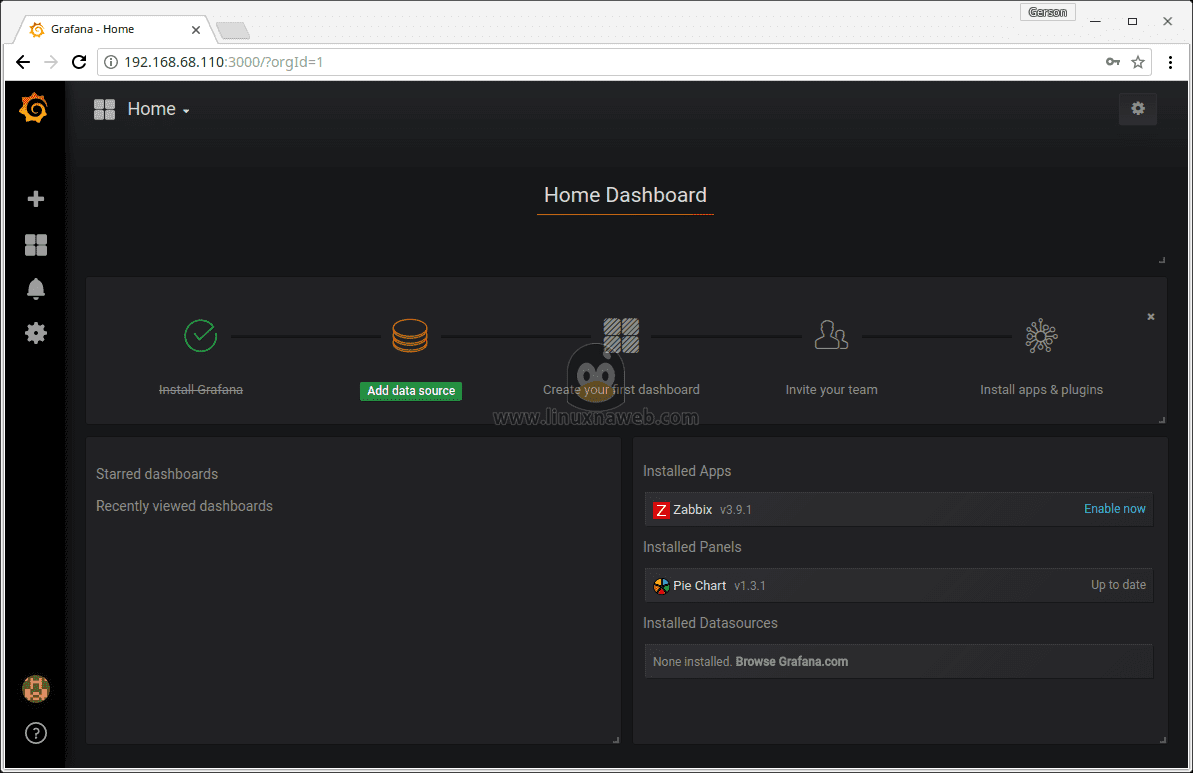This screenshot has width=1193, height=773.
Task: Open the user avatar profile menu
Action: (x=36, y=689)
